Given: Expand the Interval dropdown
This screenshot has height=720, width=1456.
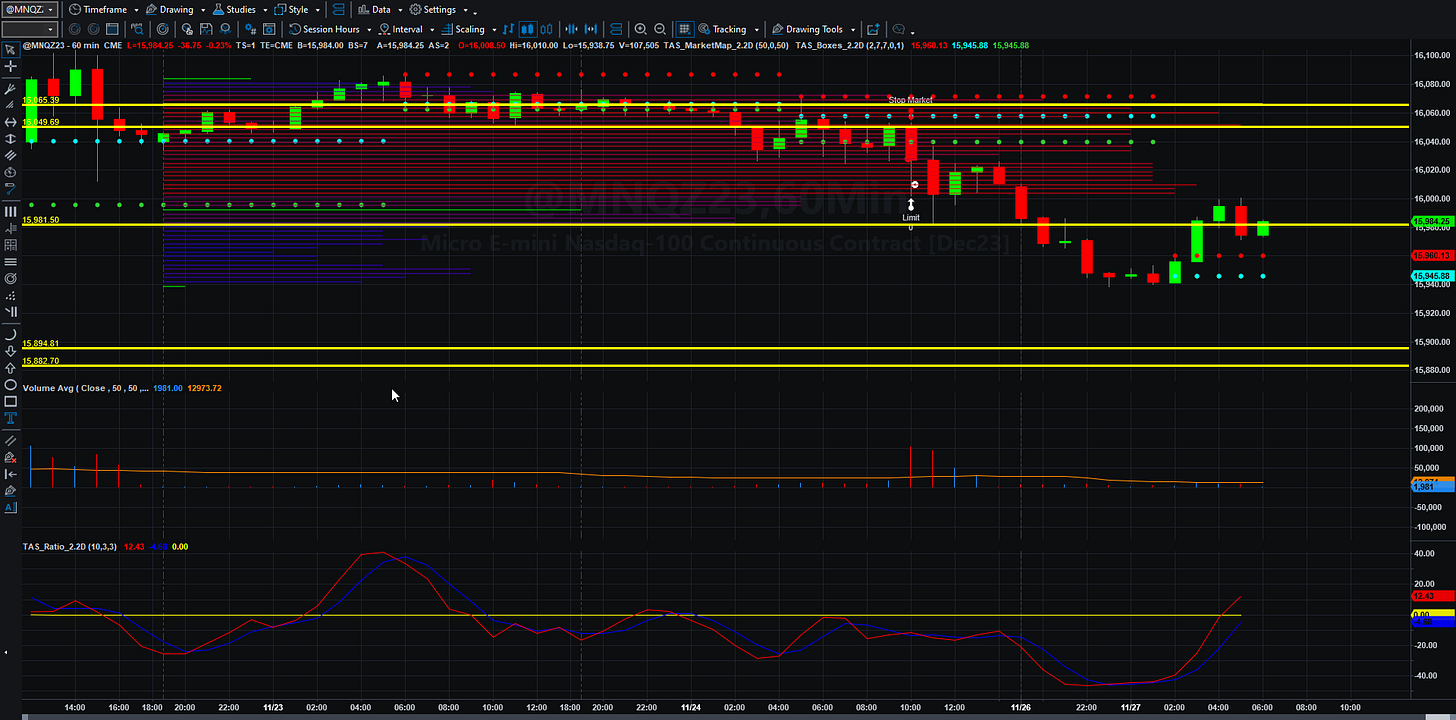Looking at the screenshot, I should (x=407, y=29).
